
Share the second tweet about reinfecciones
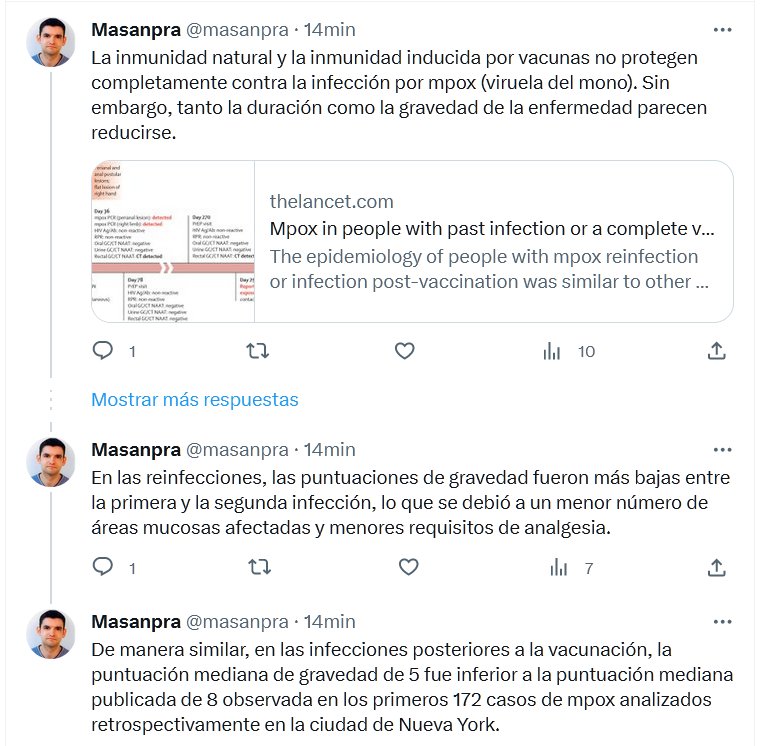(717, 567)
